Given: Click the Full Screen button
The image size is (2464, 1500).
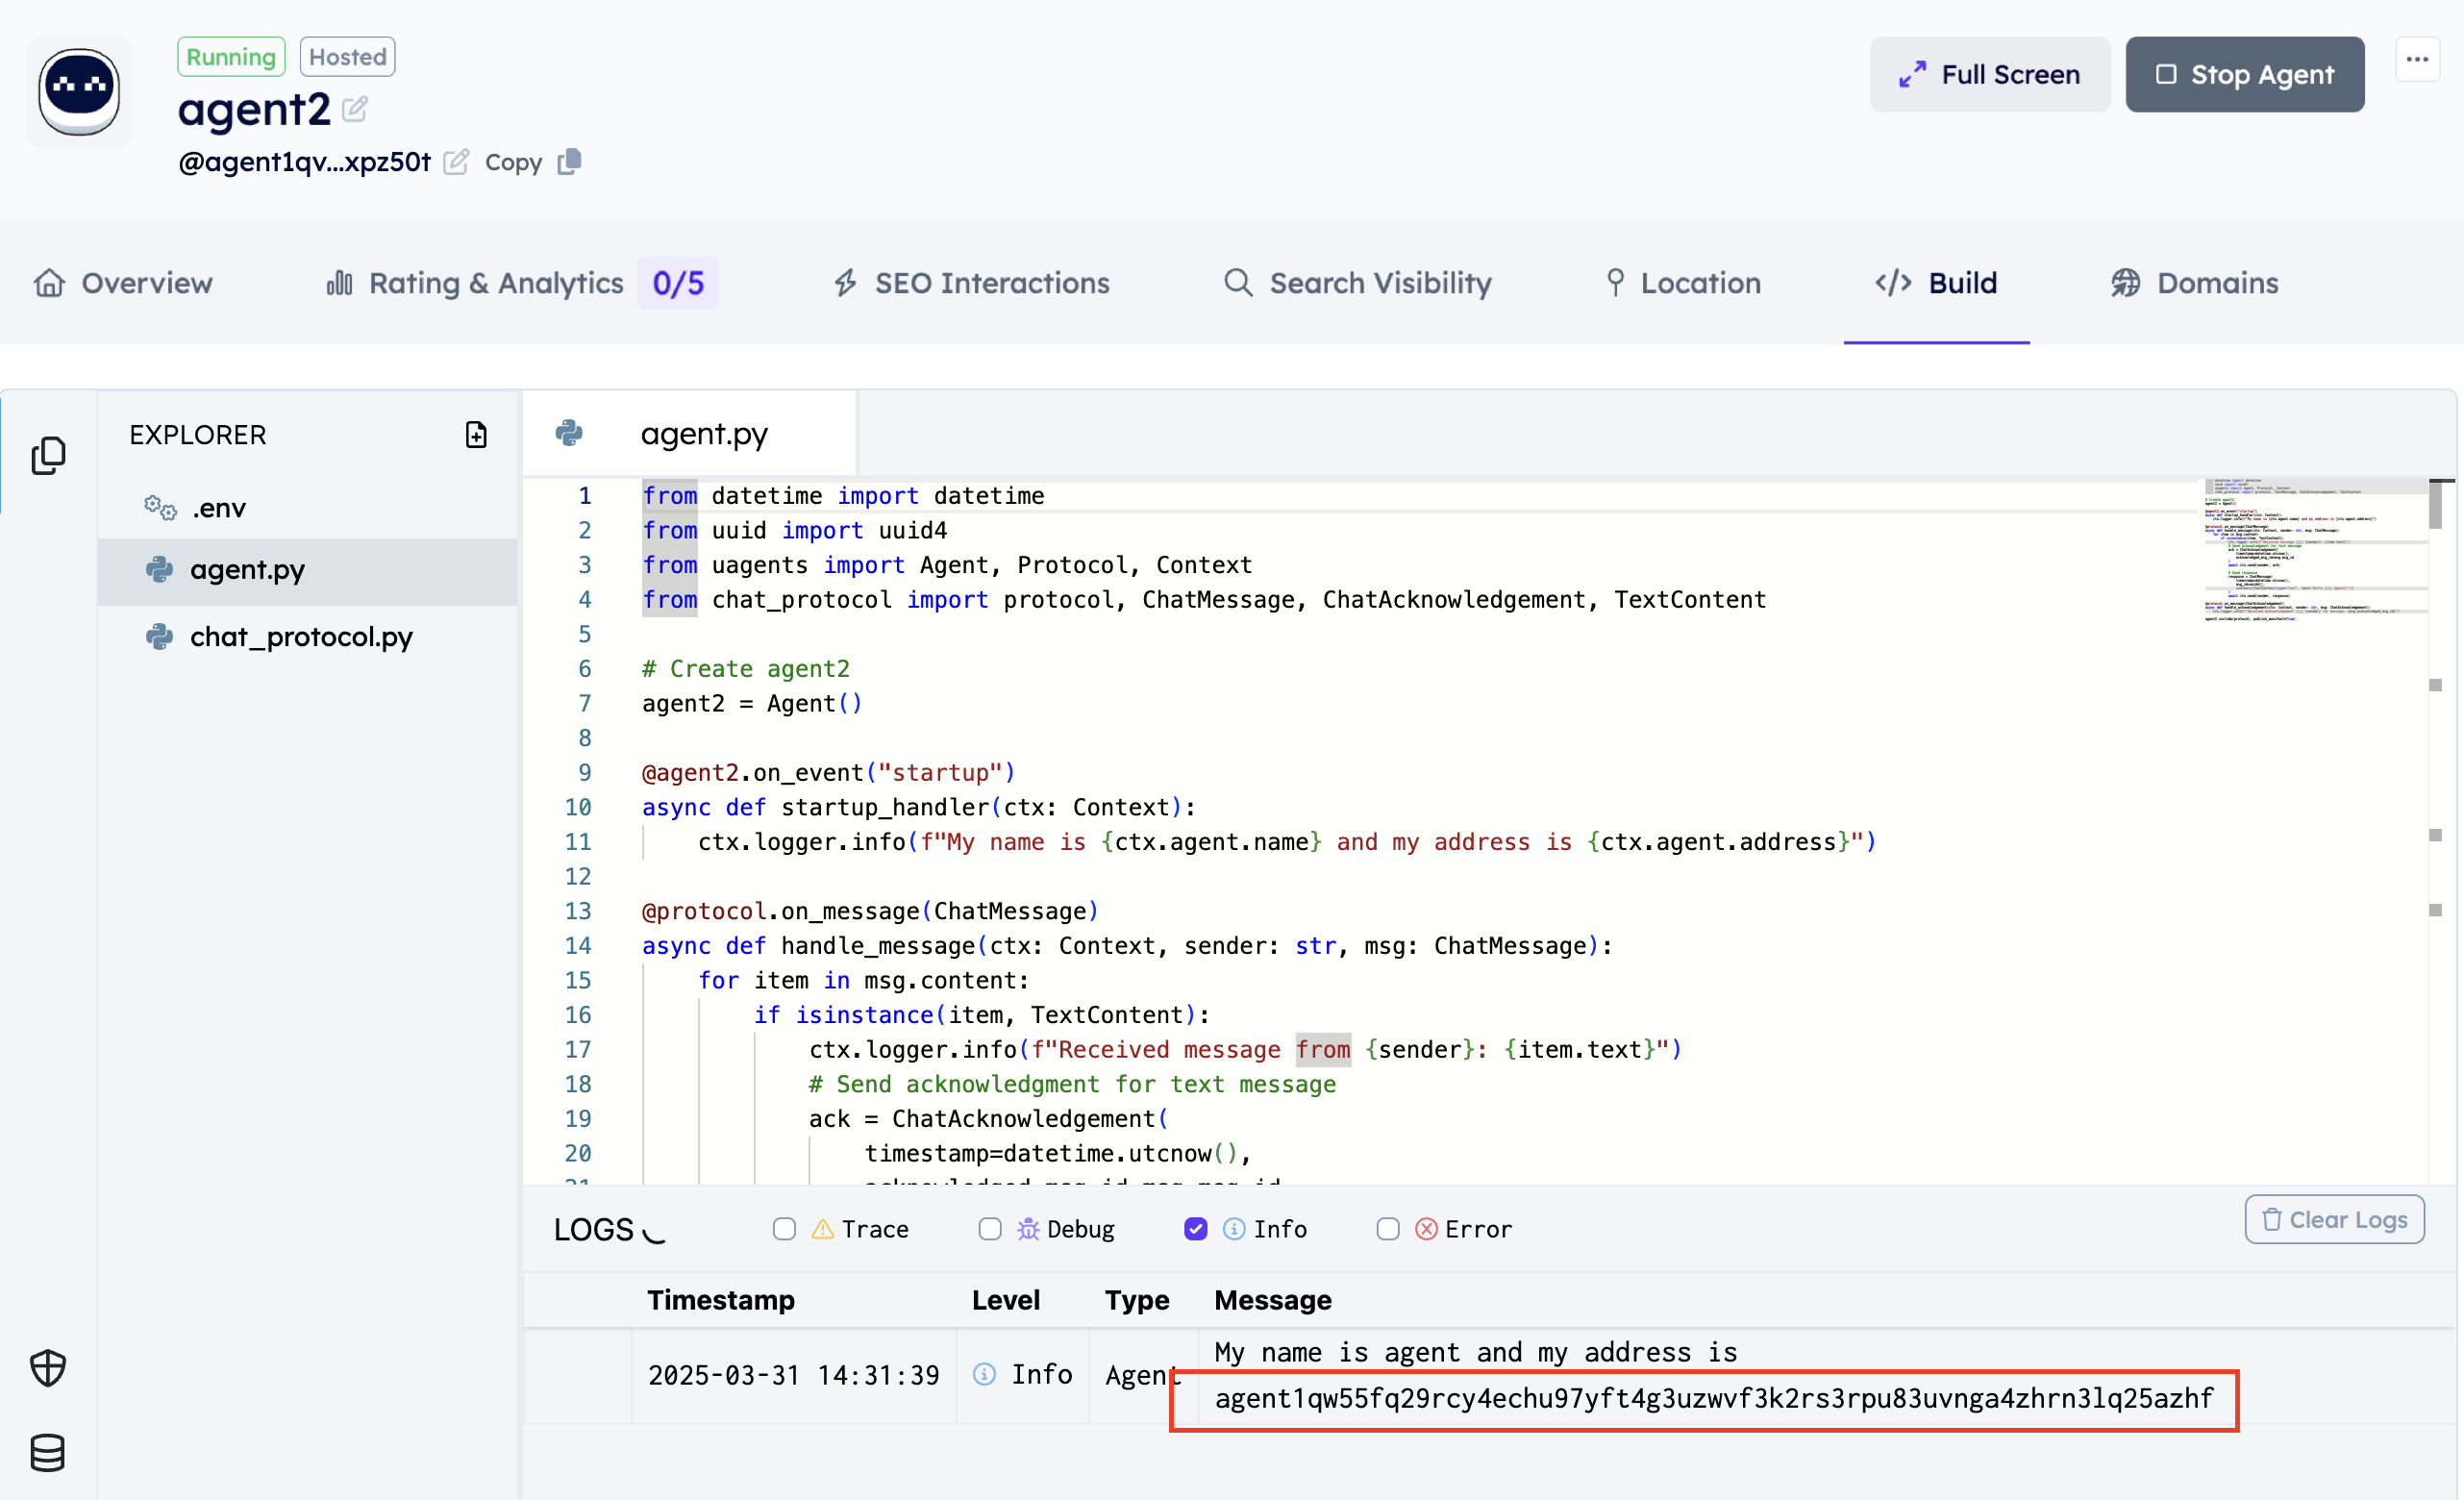Looking at the screenshot, I should 1989,75.
